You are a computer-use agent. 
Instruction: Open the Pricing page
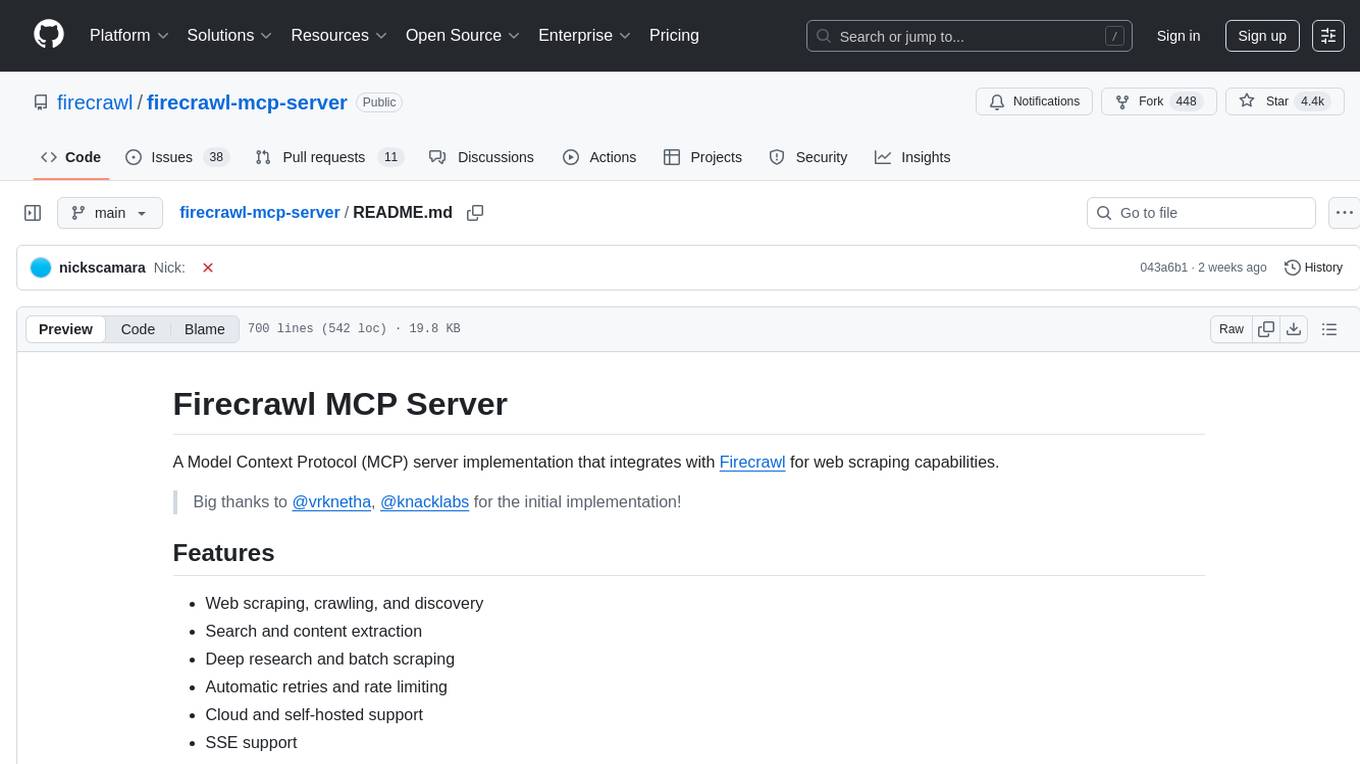pyautogui.click(x=674, y=35)
